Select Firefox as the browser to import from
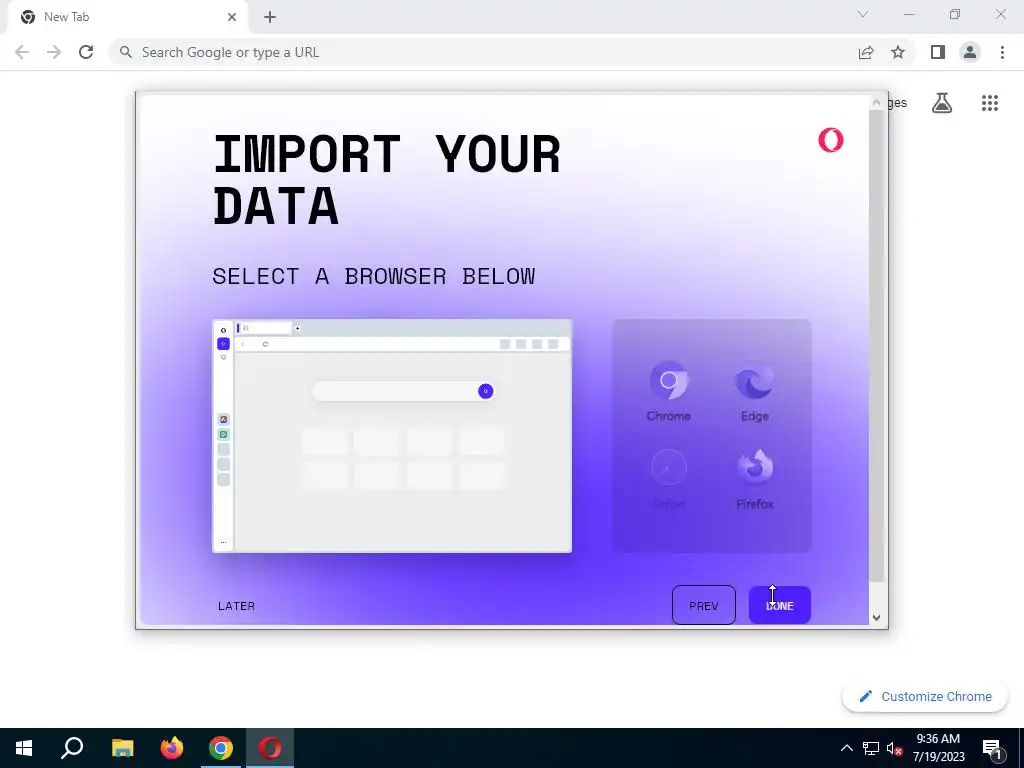 (755, 479)
